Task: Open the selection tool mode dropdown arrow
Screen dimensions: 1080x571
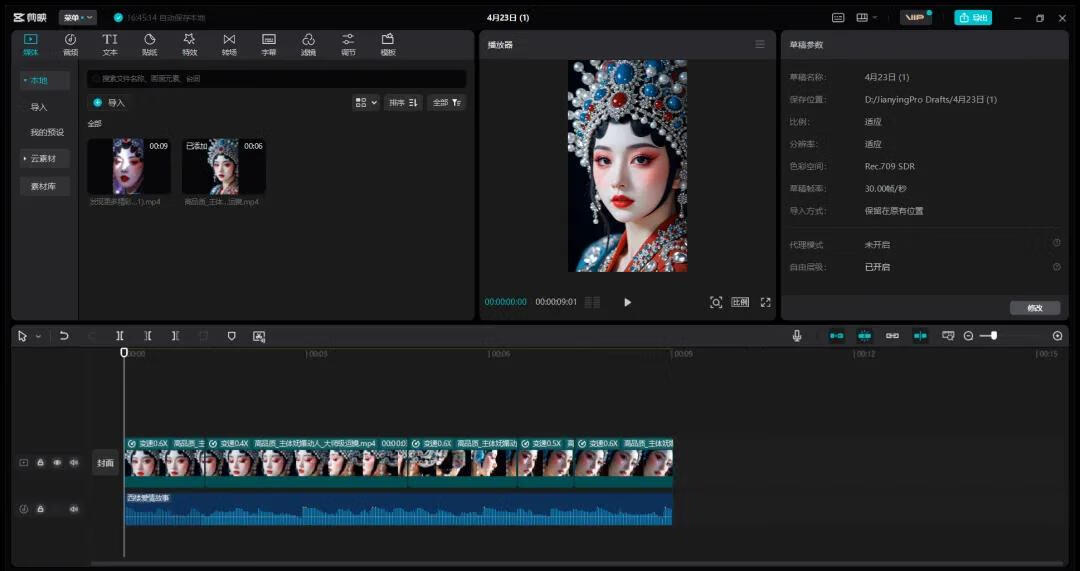Action: (39, 337)
